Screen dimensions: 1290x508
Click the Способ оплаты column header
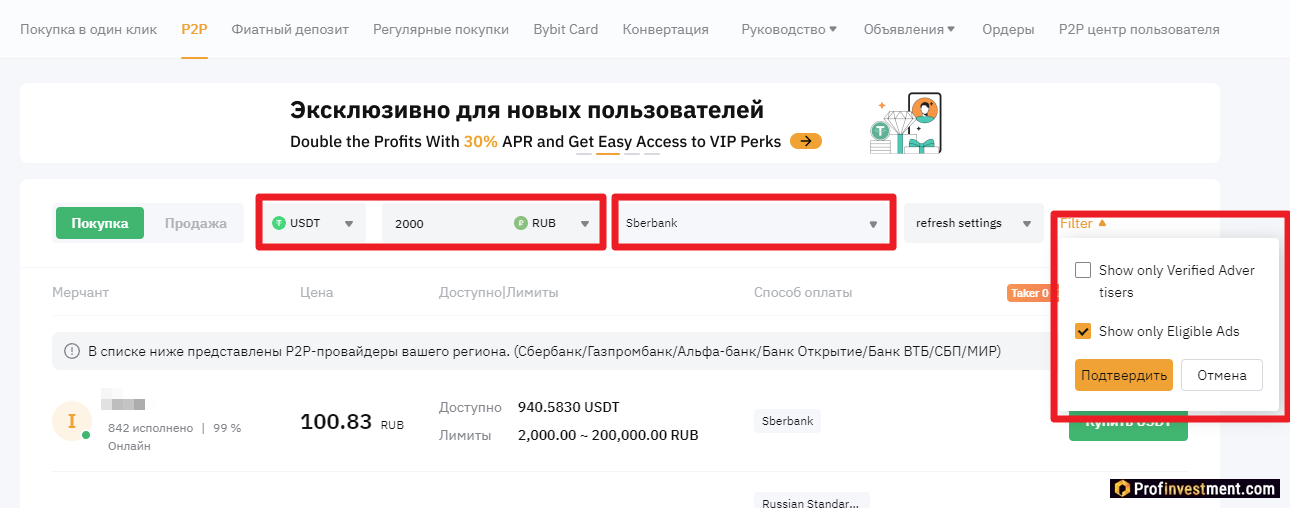803,292
